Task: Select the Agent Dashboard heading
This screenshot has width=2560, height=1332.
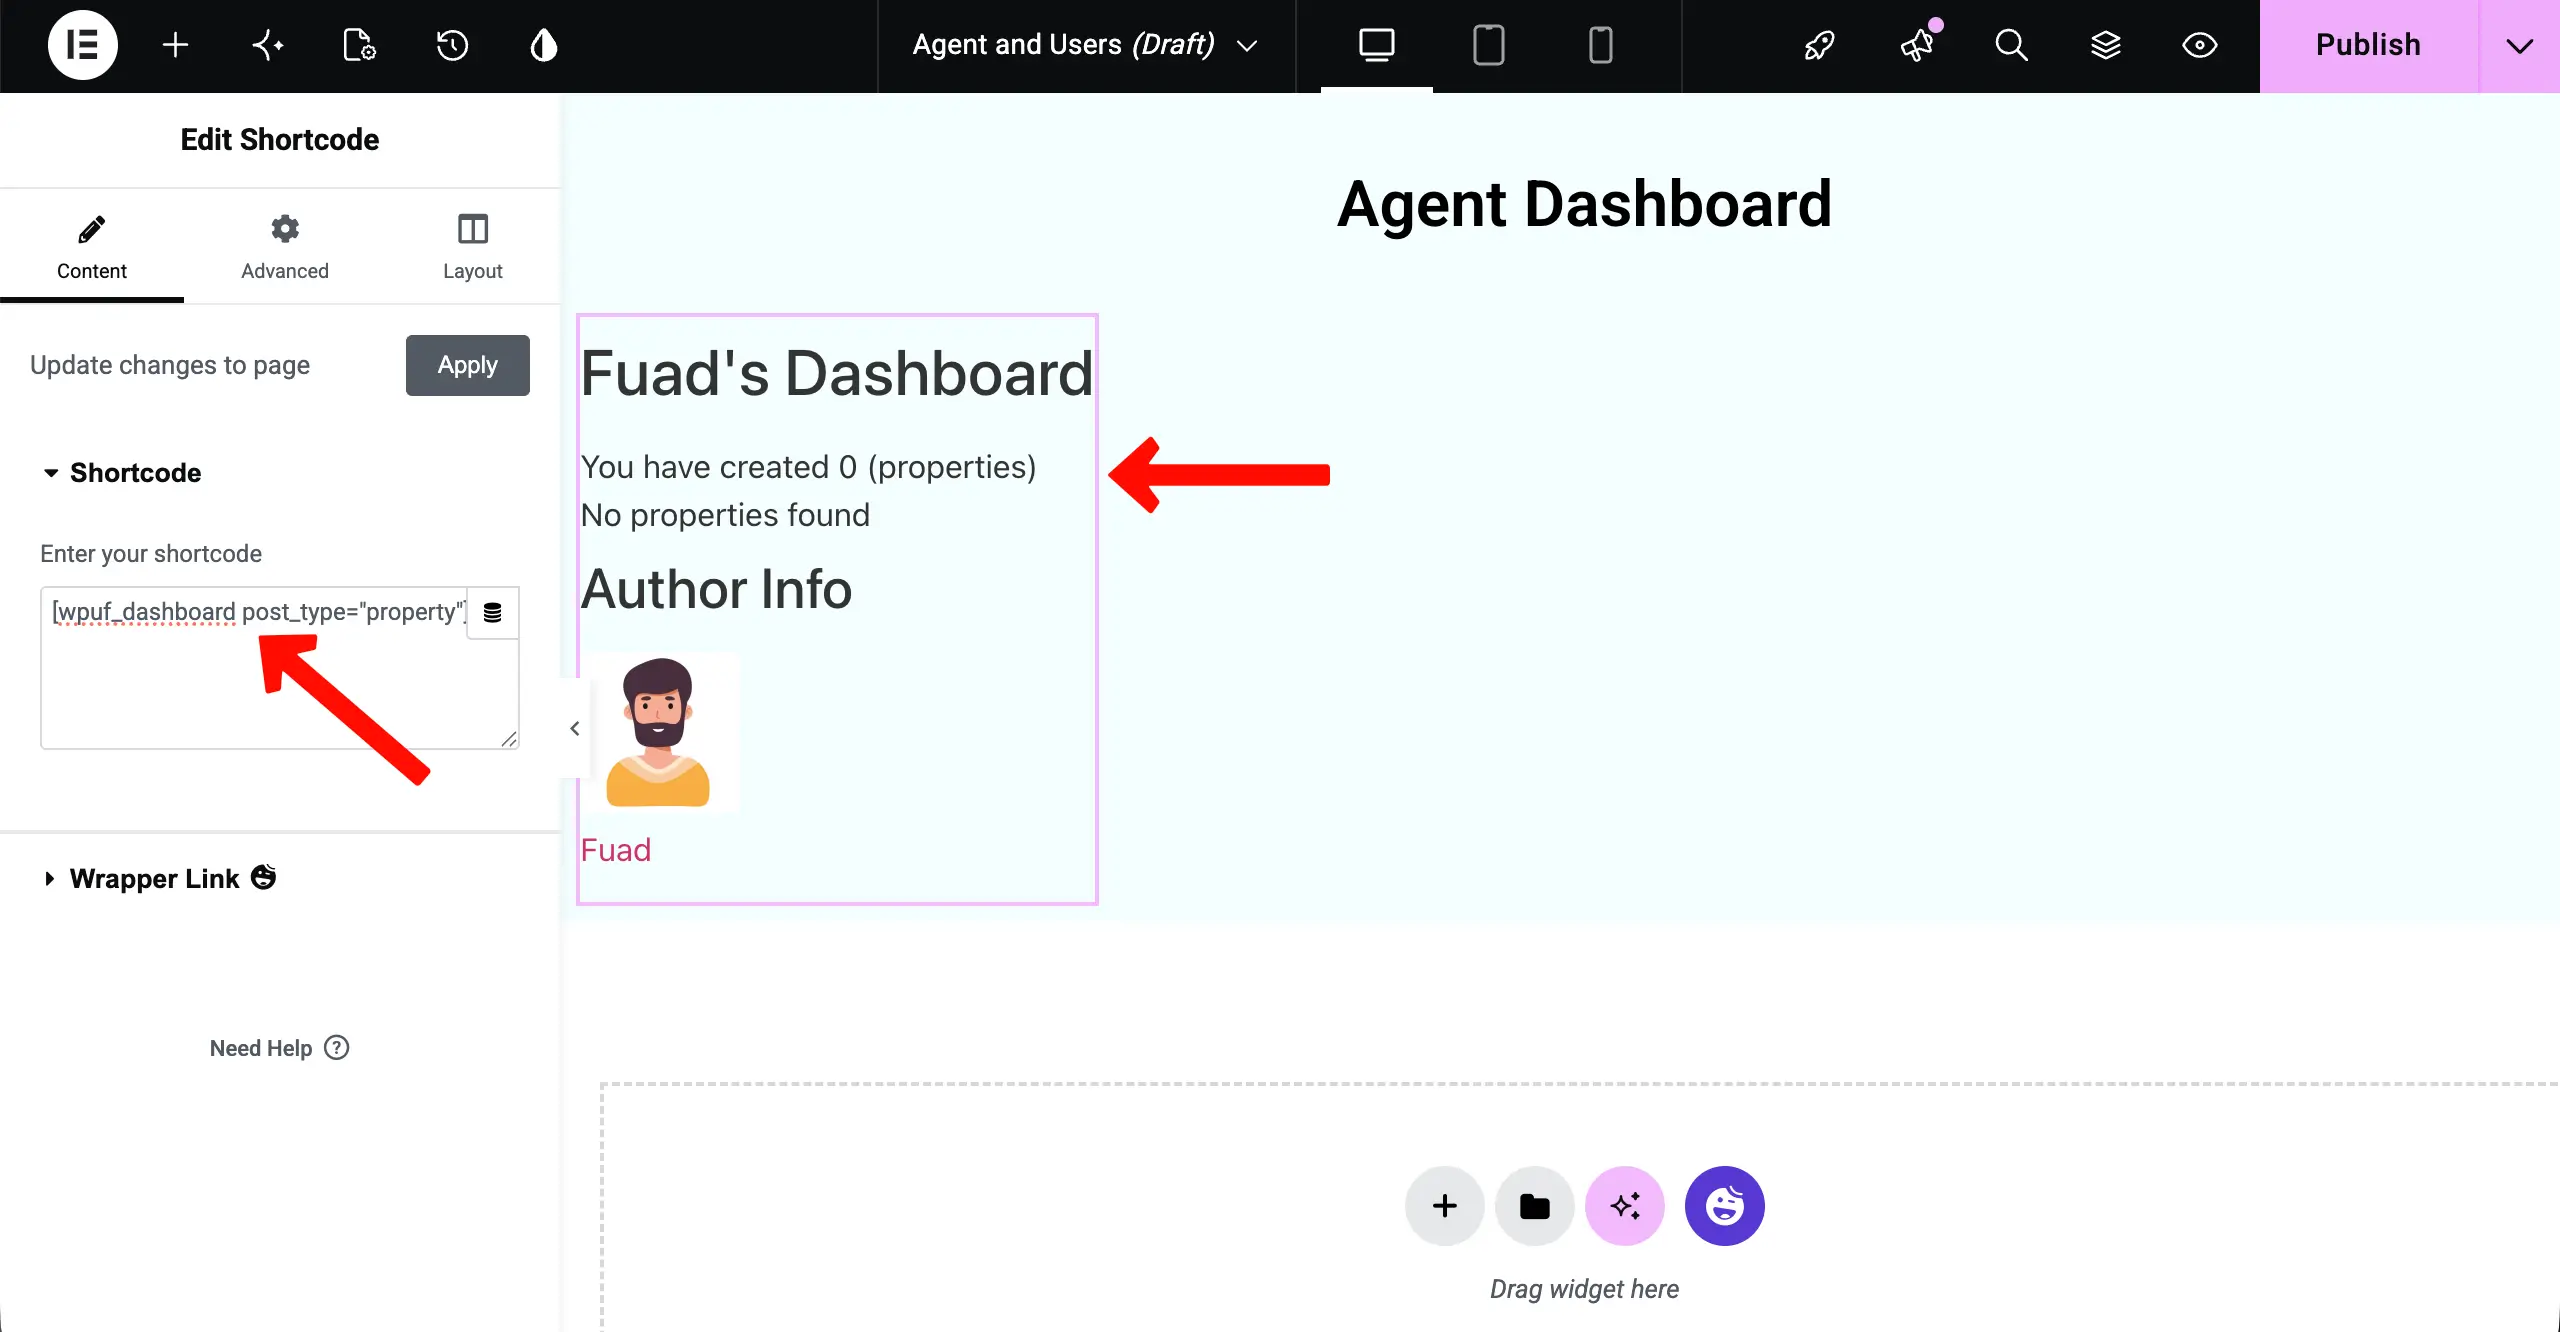Action: 1585,204
